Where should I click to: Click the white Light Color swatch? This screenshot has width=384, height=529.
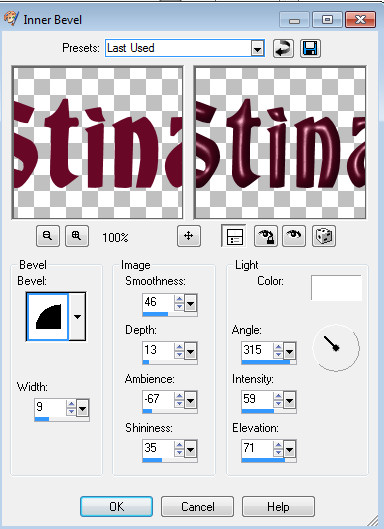336,288
